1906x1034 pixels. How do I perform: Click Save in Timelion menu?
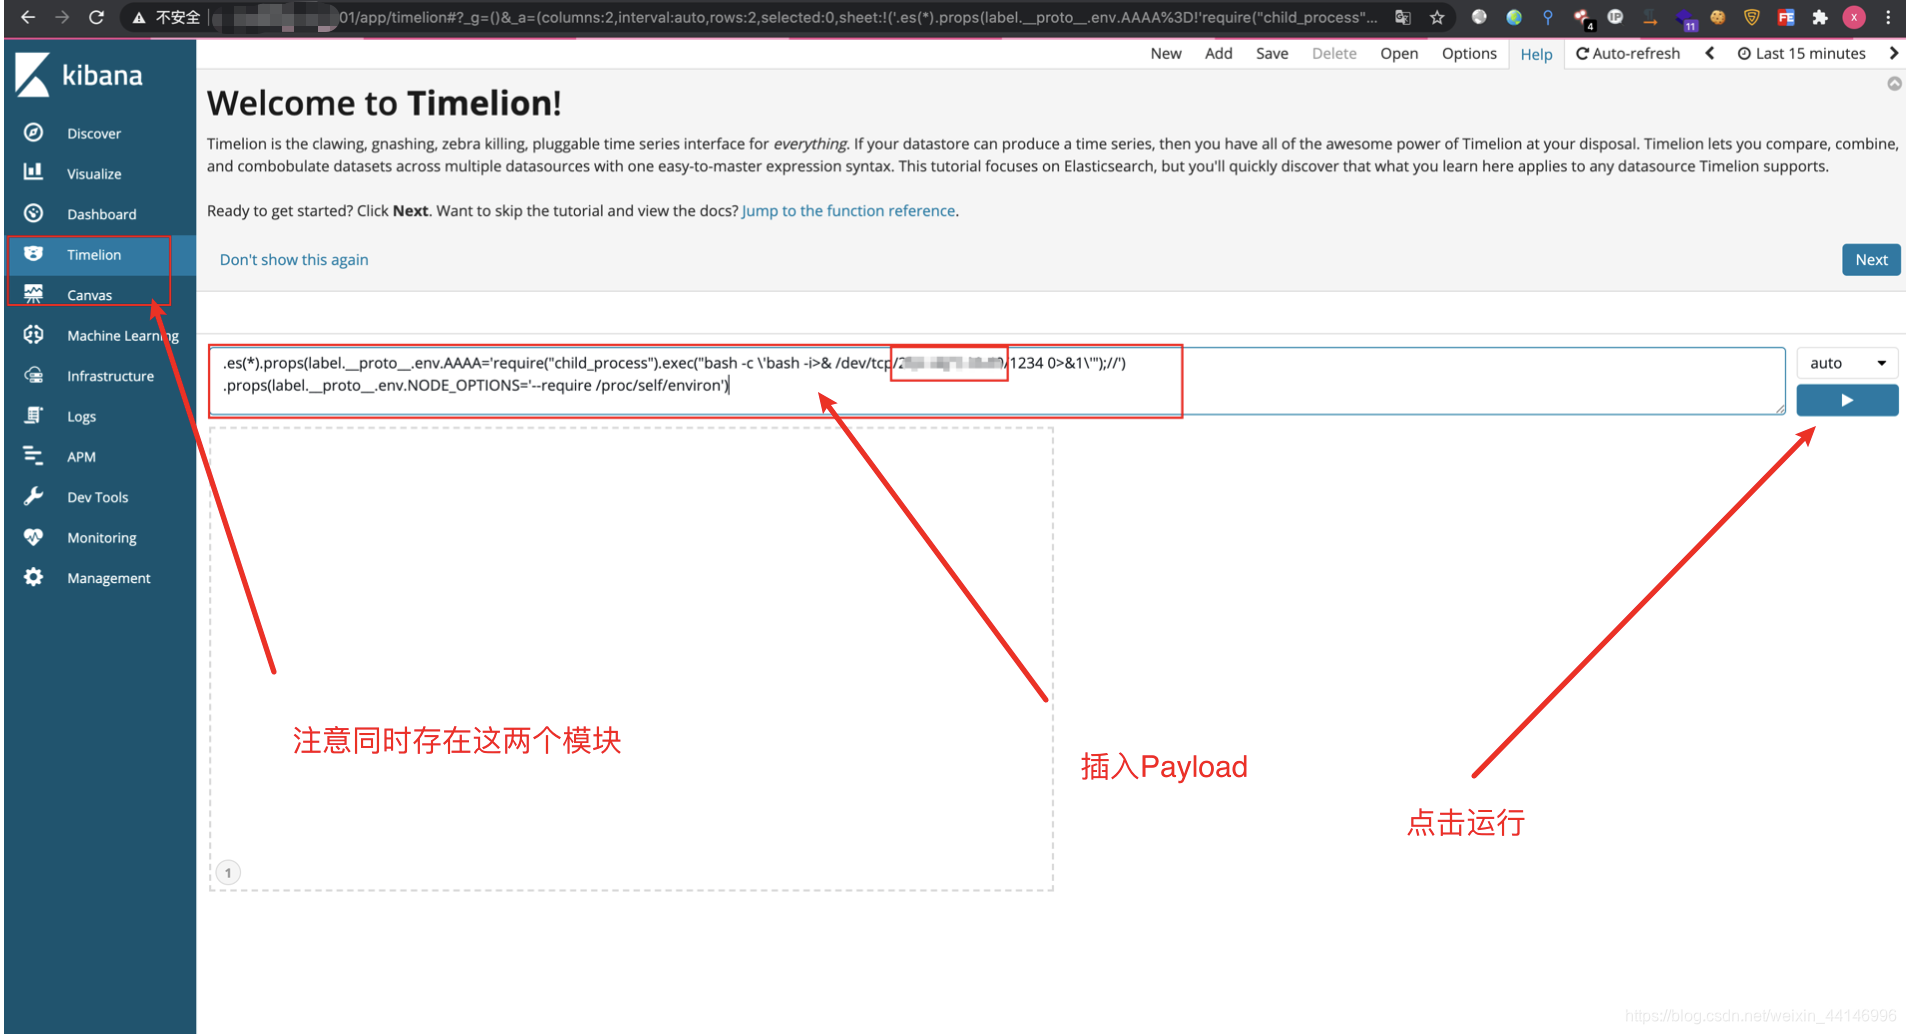(x=1272, y=53)
